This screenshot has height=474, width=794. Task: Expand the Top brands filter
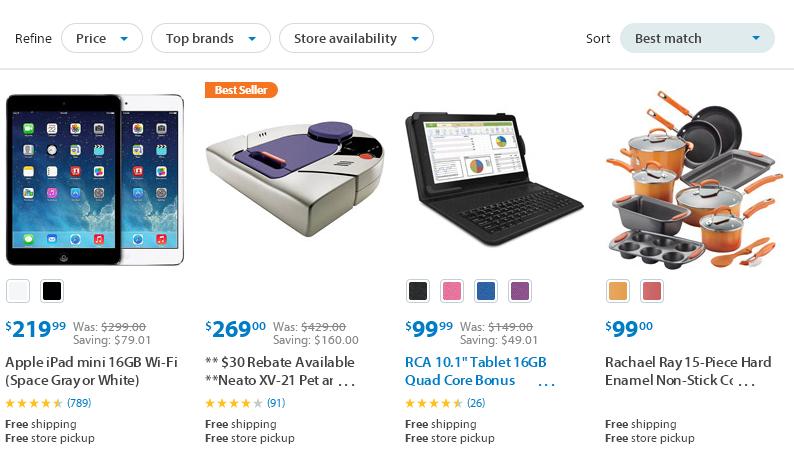click(210, 39)
